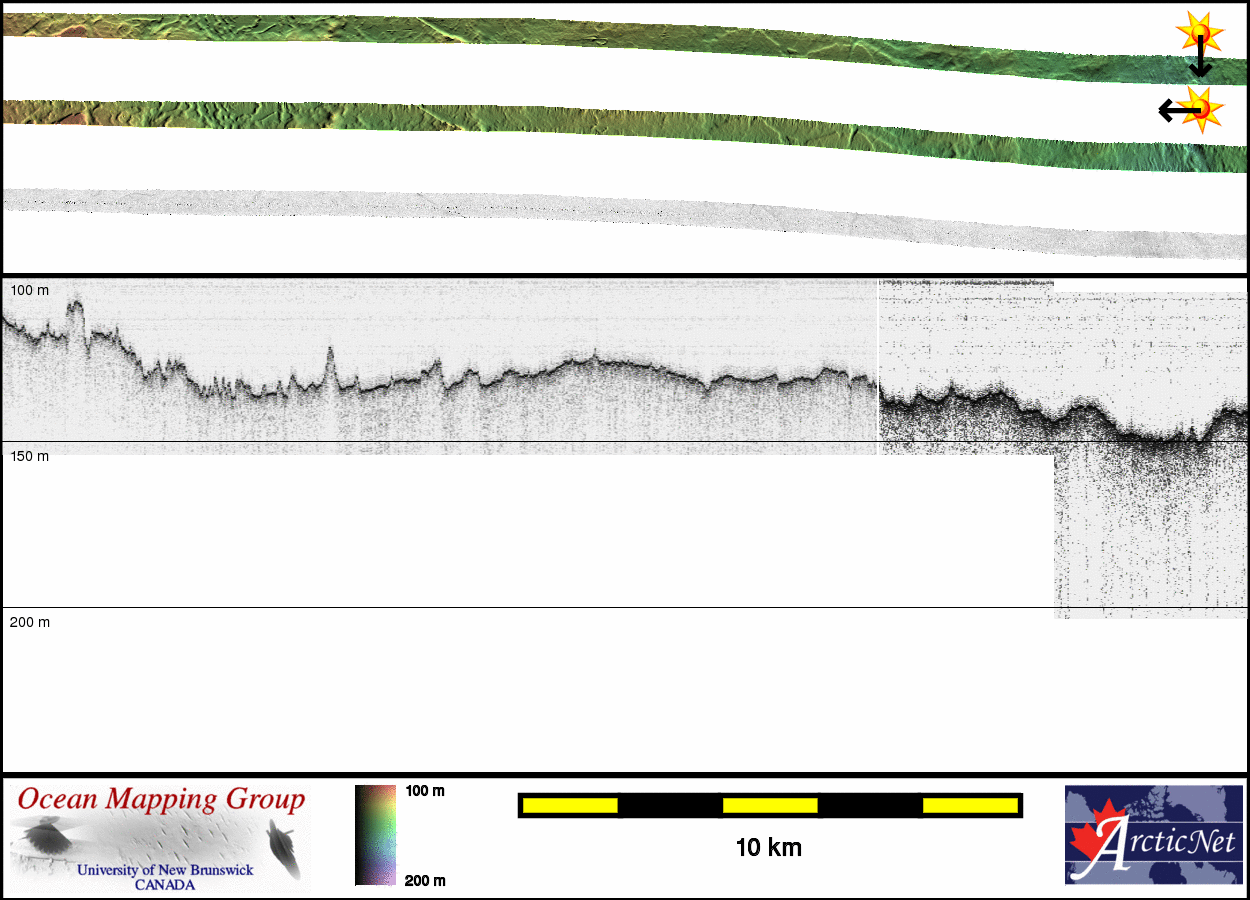Click the leftmost yellow scale bar segment

point(570,805)
